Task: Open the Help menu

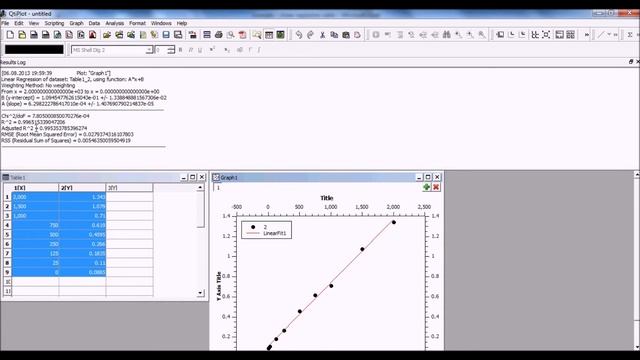Action: pyautogui.click(x=182, y=23)
